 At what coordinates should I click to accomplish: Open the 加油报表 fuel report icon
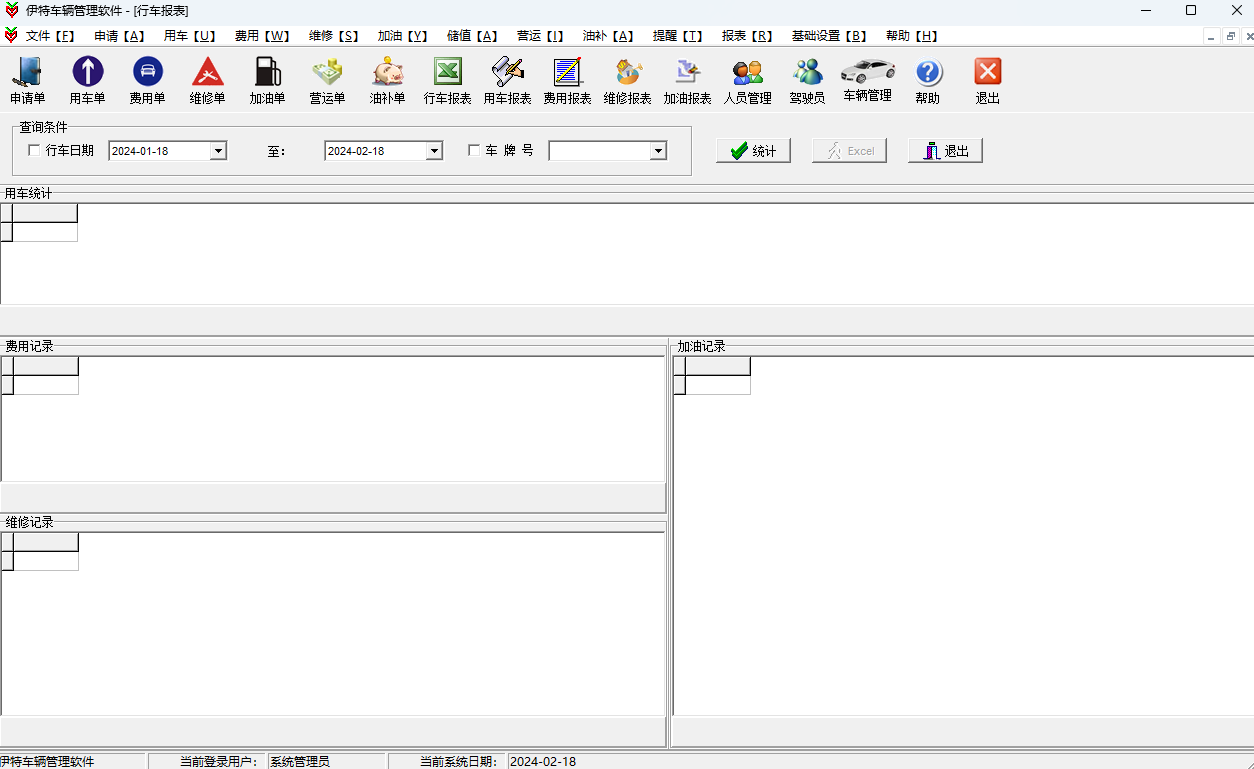click(687, 81)
